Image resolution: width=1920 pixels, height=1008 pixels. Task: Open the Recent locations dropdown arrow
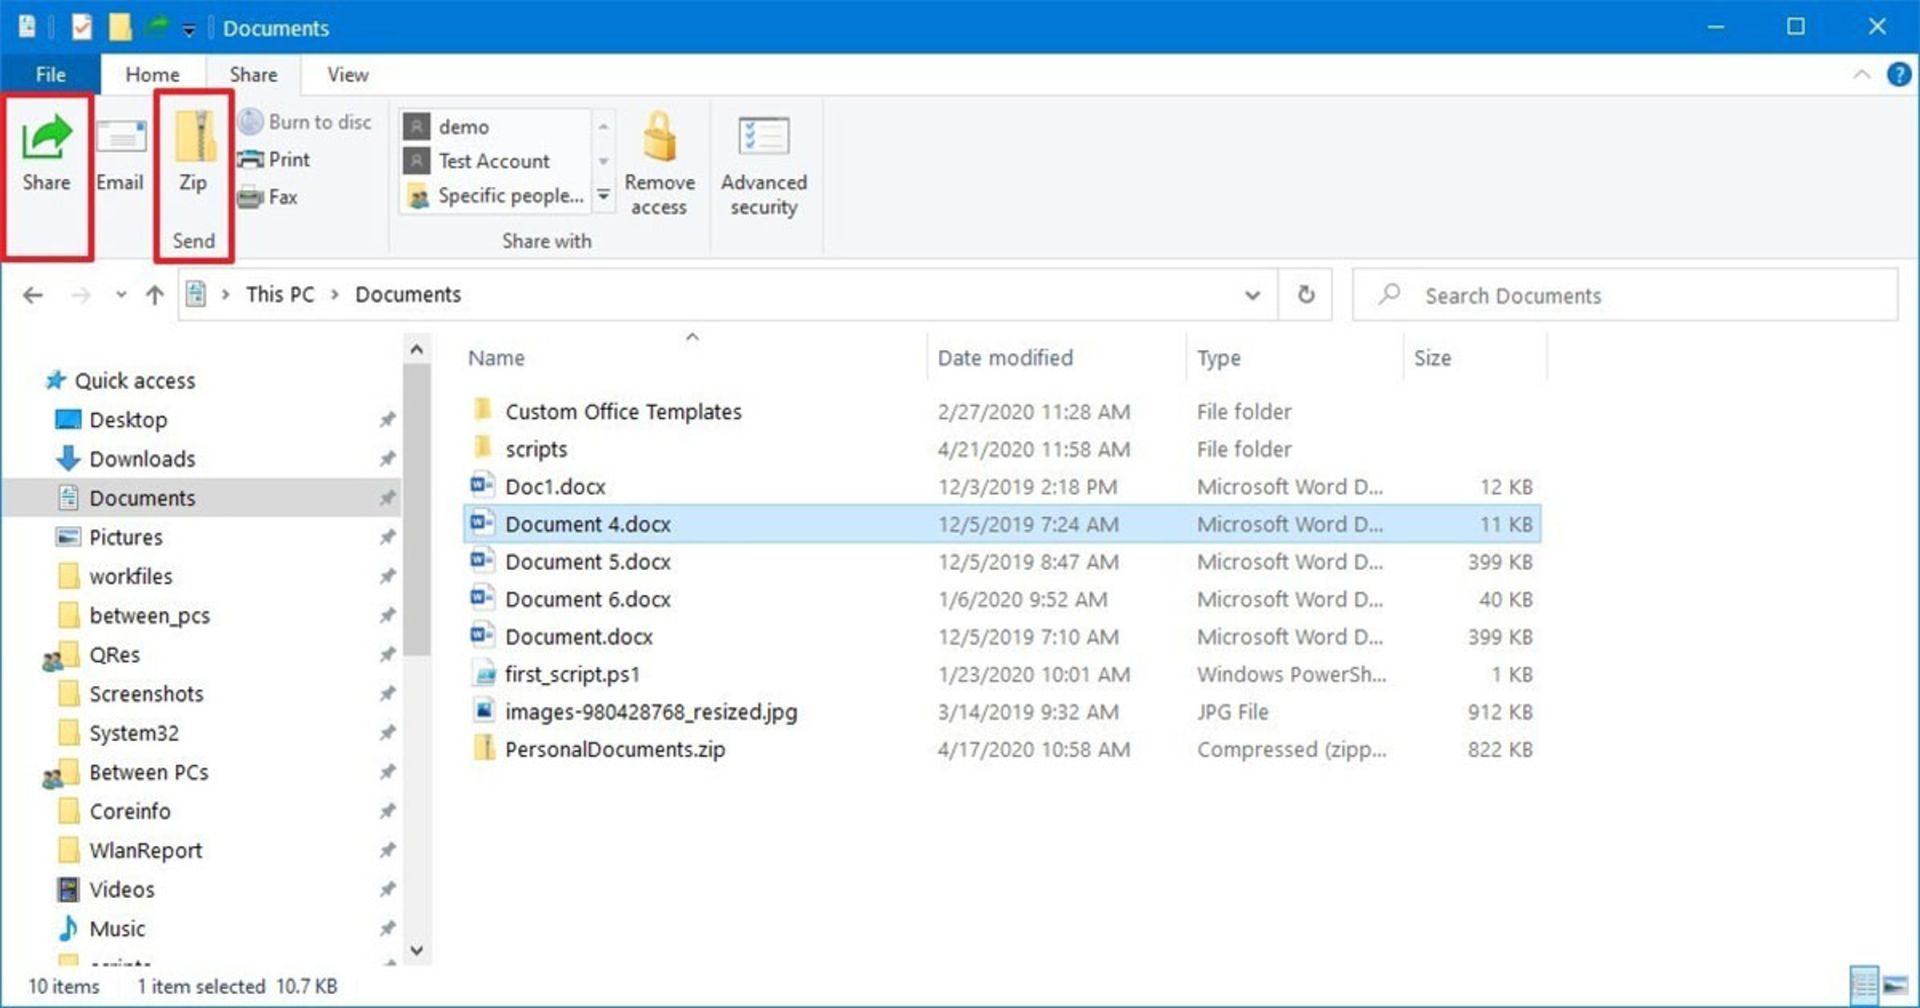tap(121, 295)
